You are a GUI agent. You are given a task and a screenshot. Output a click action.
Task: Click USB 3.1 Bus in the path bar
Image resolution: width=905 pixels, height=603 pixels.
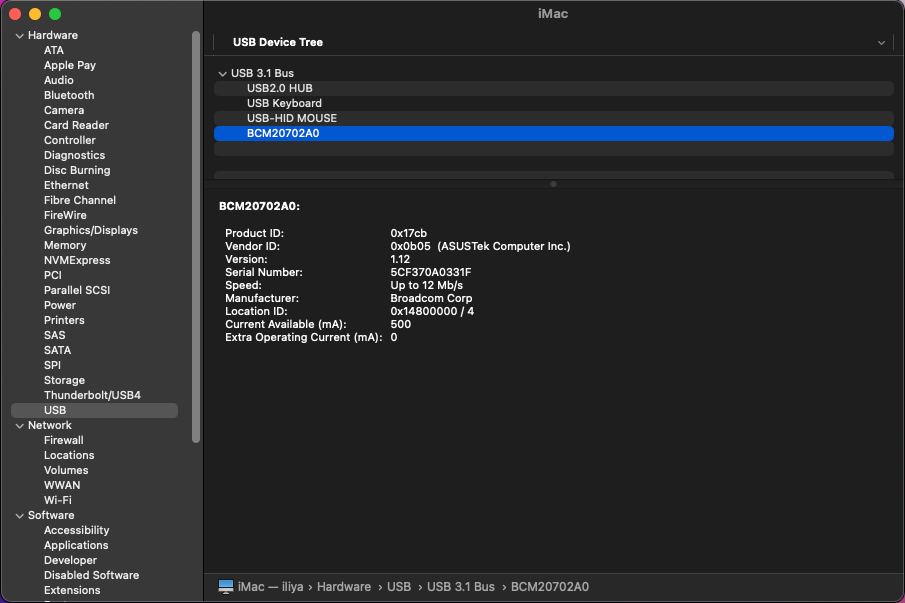click(461, 587)
